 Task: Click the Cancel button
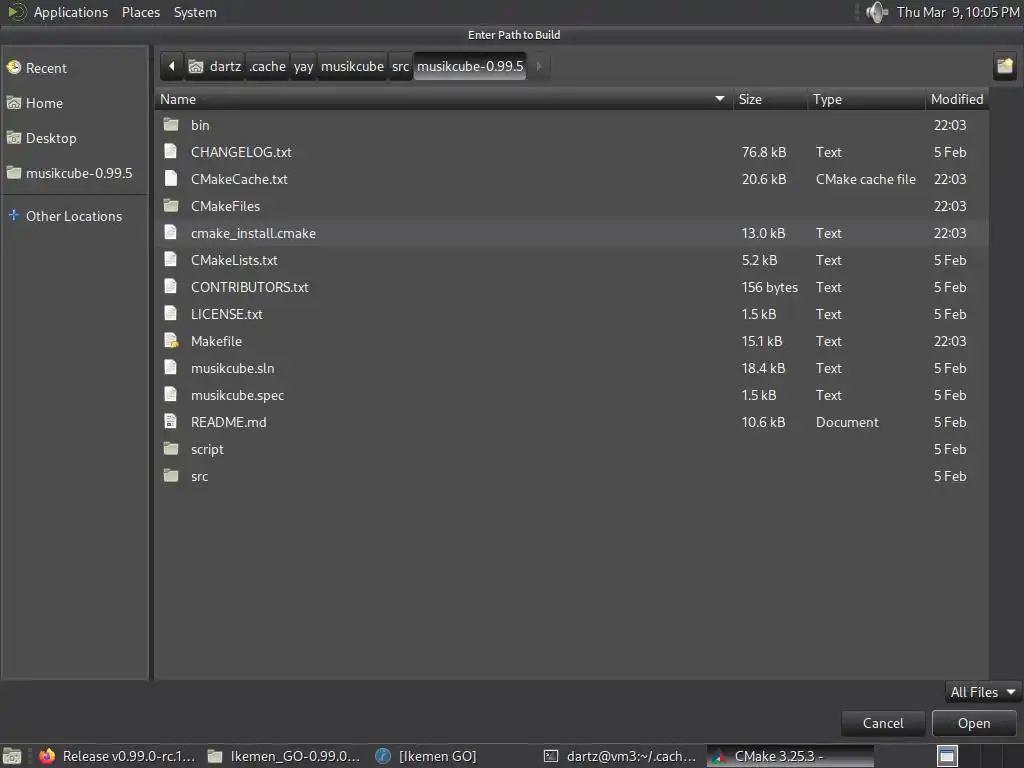coord(883,723)
